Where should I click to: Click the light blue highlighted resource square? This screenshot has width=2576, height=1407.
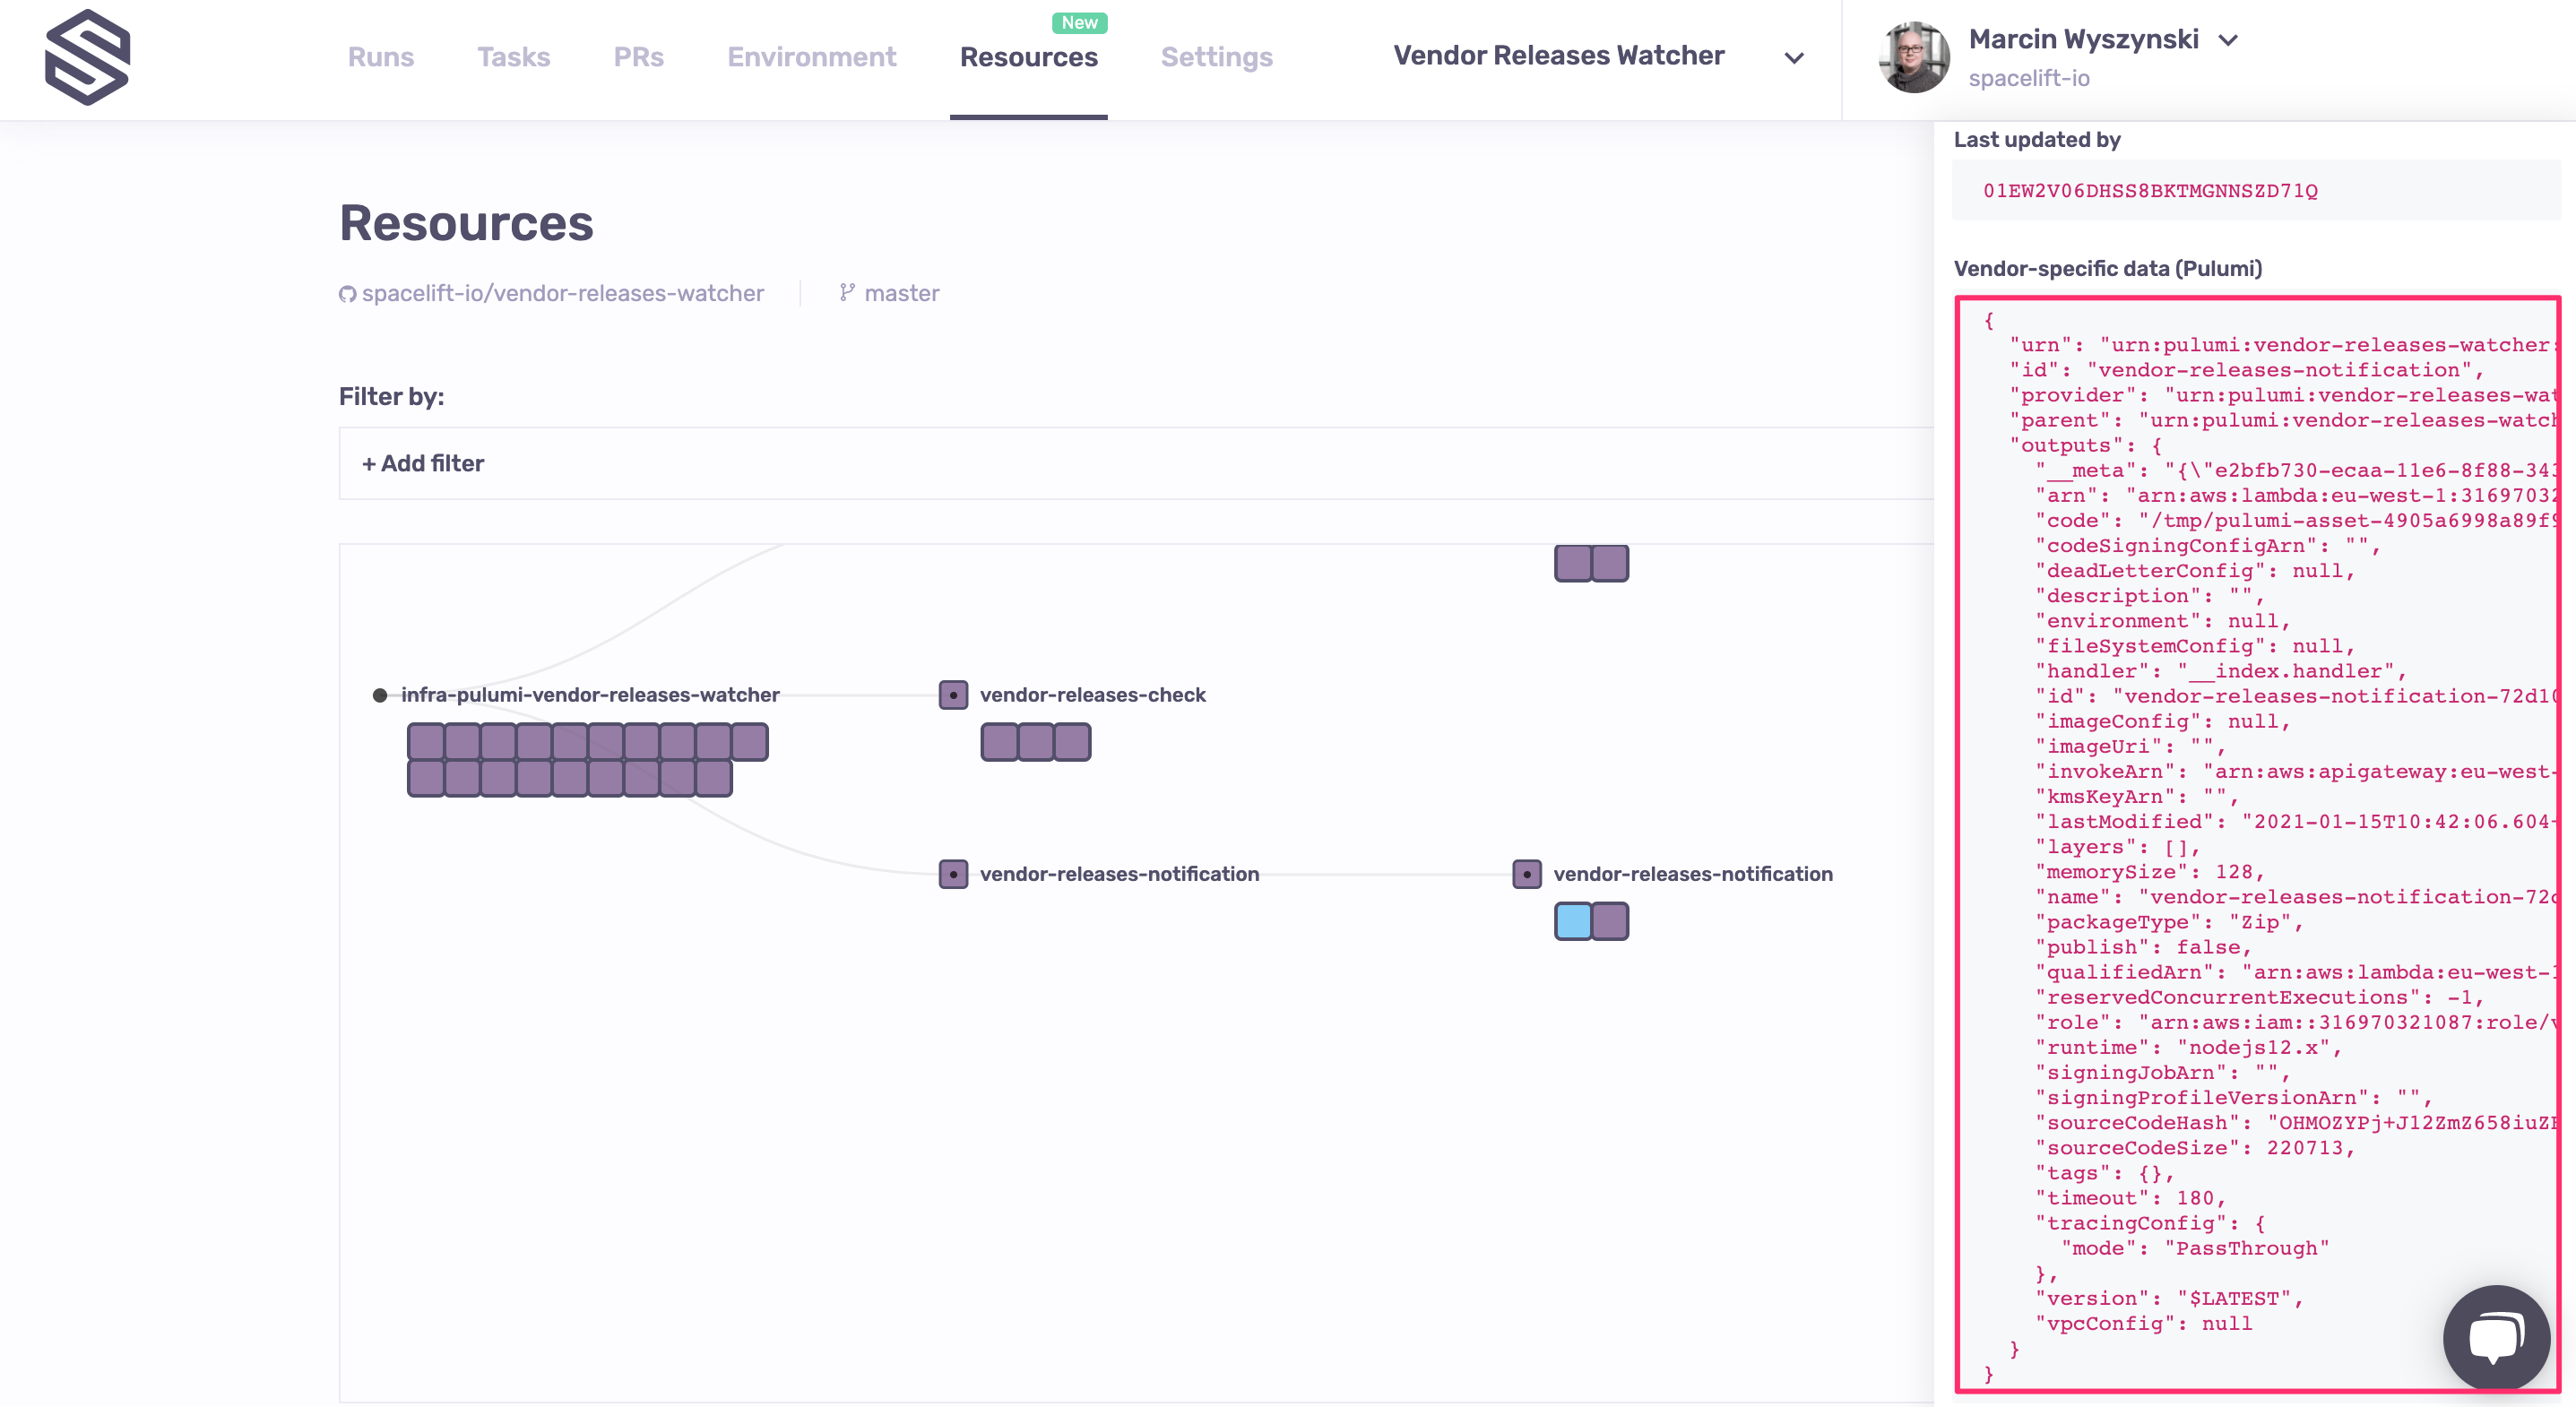coord(1573,921)
